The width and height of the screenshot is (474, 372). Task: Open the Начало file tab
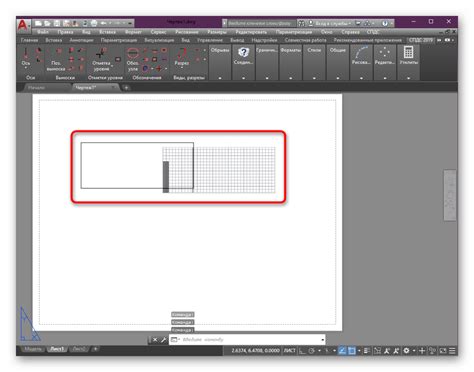pyautogui.click(x=37, y=88)
